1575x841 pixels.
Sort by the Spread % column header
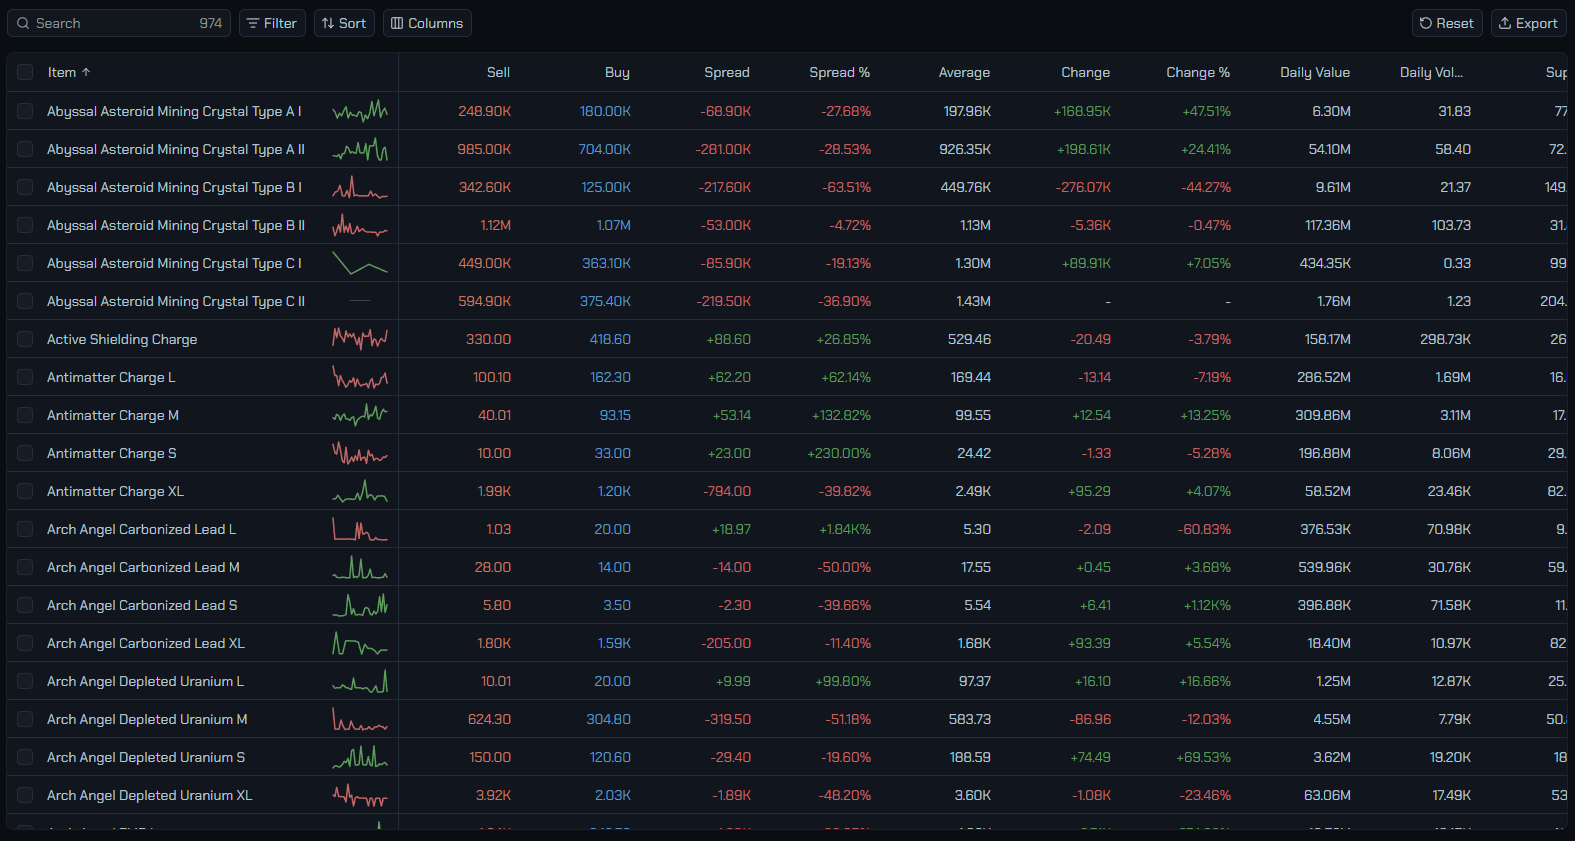point(840,72)
